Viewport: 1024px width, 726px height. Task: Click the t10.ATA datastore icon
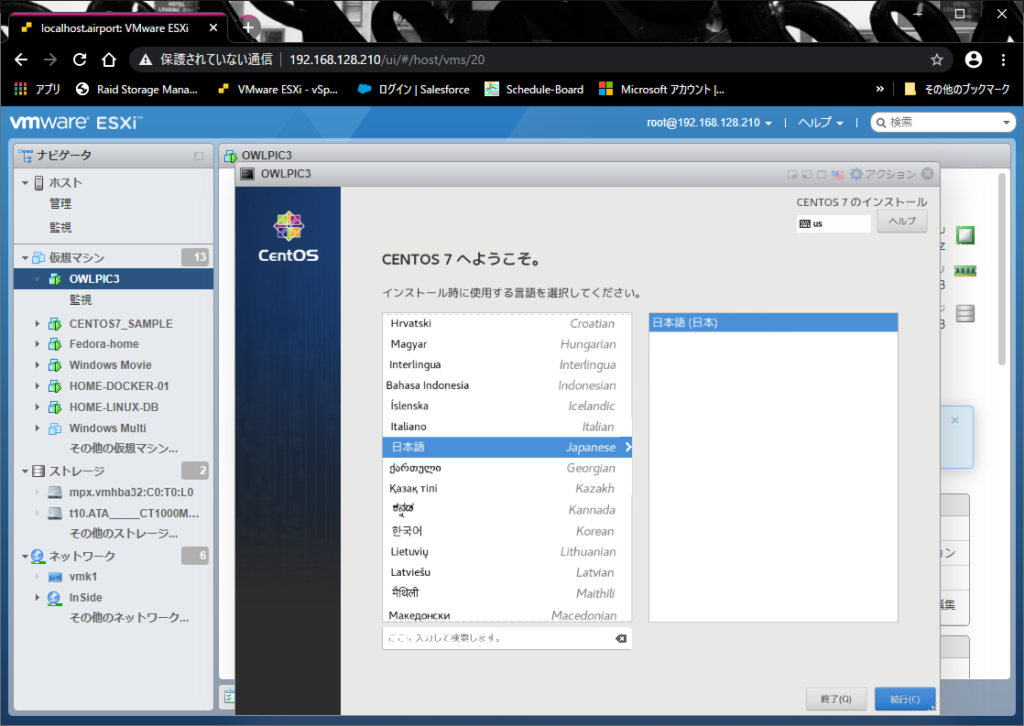pyautogui.click(x=55, y=513)
